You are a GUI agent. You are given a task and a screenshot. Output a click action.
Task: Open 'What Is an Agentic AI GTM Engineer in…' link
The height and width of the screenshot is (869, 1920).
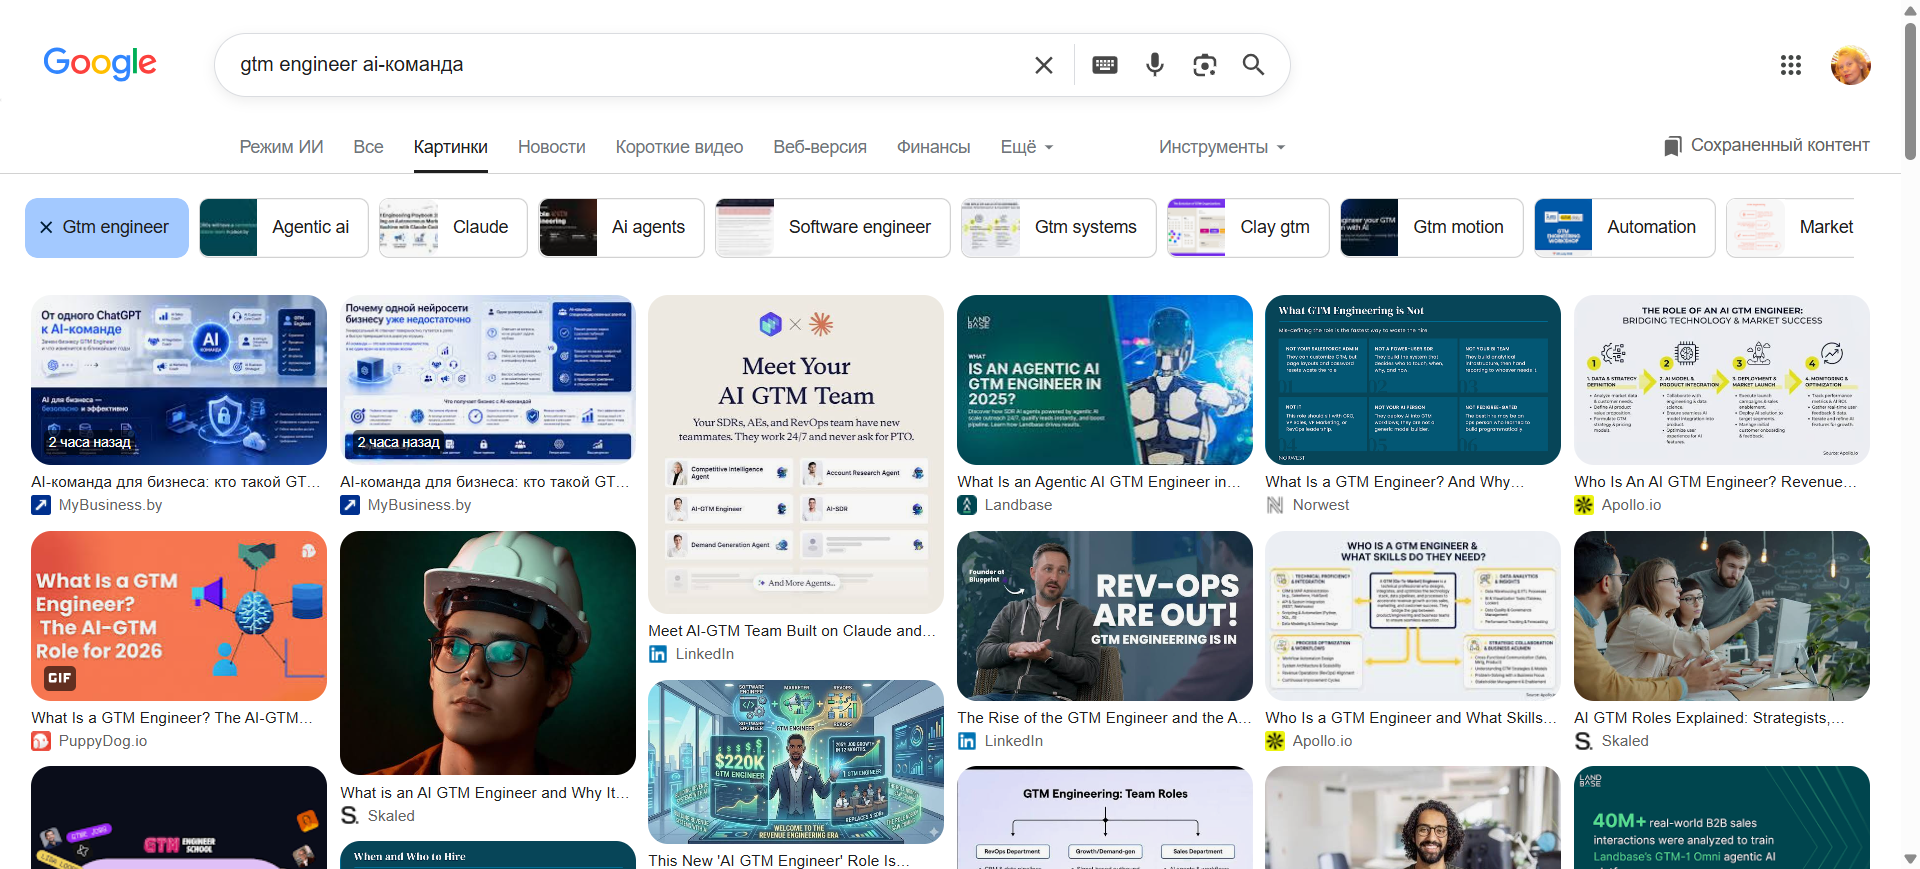click(x=1099, y=482)
